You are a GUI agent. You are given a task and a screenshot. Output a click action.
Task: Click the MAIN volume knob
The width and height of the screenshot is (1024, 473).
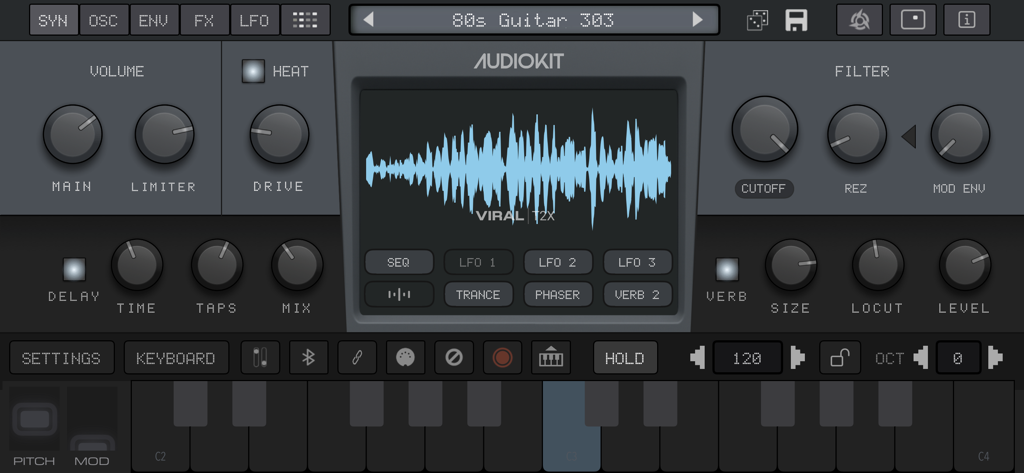[72, 134]
